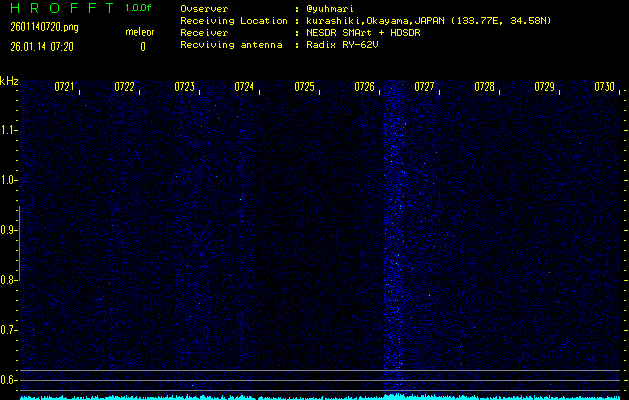Click the Receiver label
This screenshot has height=400, width=629.
coord(204,33)
